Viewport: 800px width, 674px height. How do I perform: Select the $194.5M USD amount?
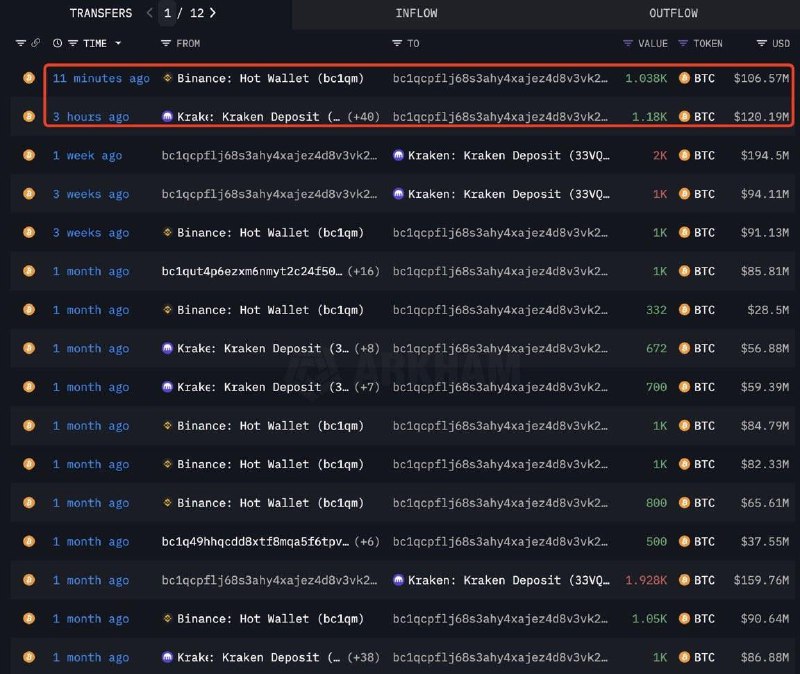click(765, 156)
